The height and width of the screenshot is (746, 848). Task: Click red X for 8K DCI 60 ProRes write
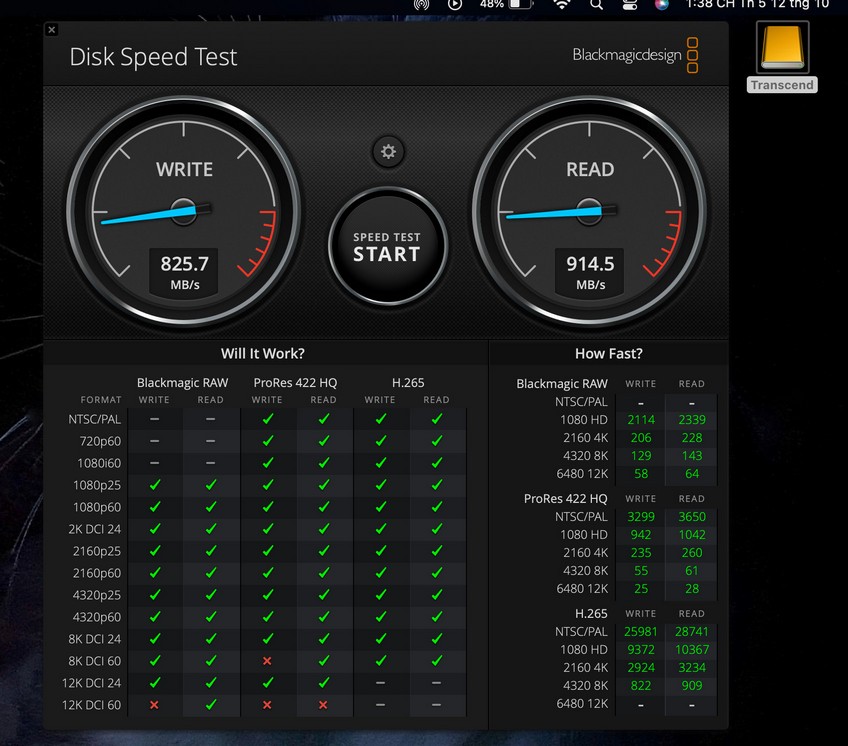point(267,661)
